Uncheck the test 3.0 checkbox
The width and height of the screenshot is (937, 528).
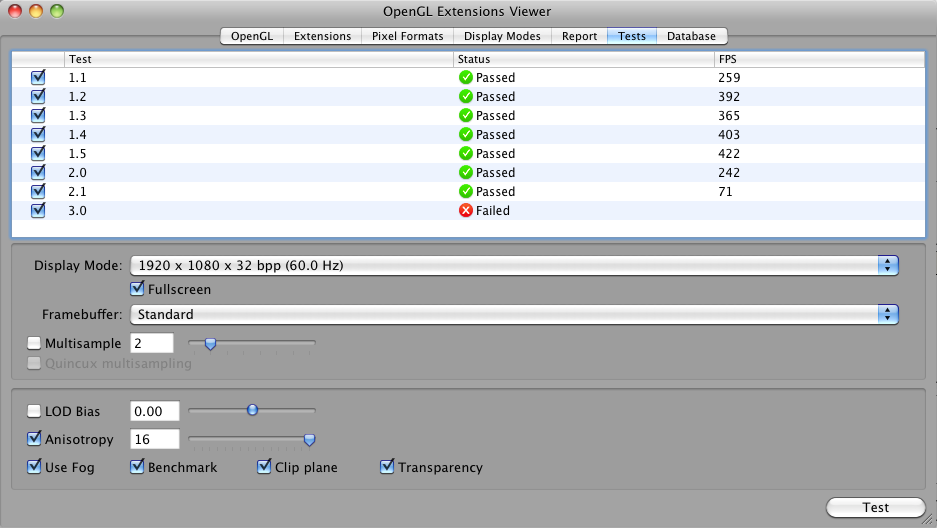(x=38, y=211)
